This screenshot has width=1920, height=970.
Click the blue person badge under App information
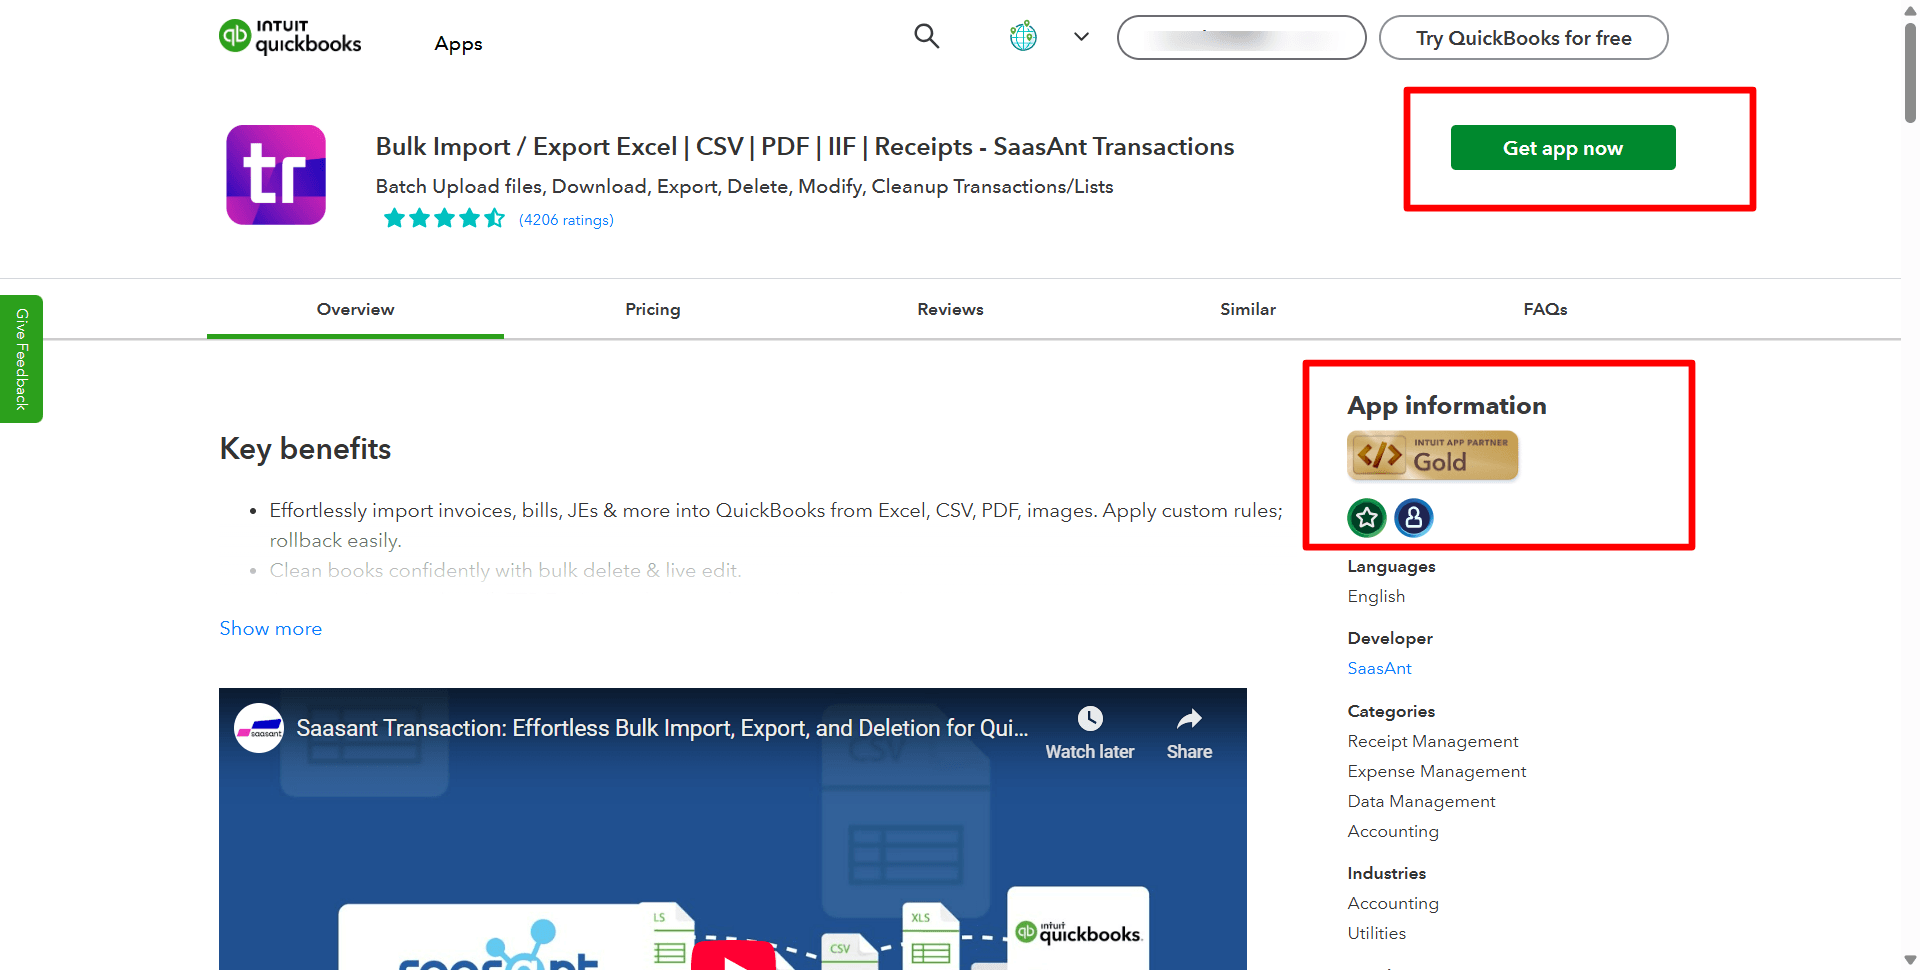(1413, 518)
